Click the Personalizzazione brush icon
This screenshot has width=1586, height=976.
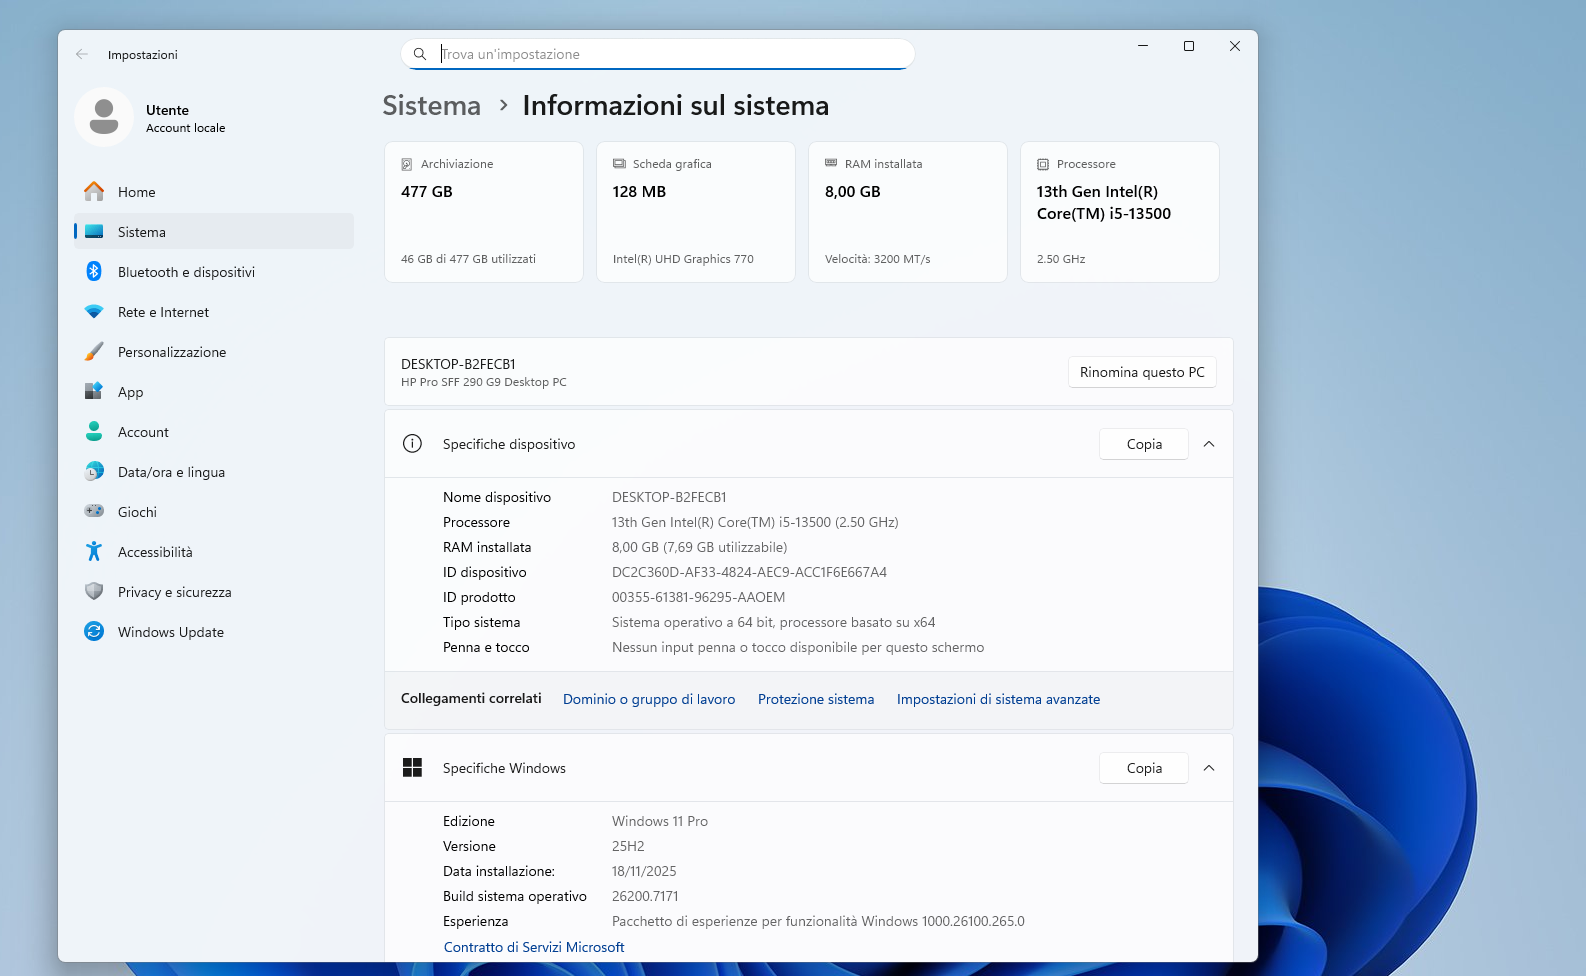coord(94,351)
